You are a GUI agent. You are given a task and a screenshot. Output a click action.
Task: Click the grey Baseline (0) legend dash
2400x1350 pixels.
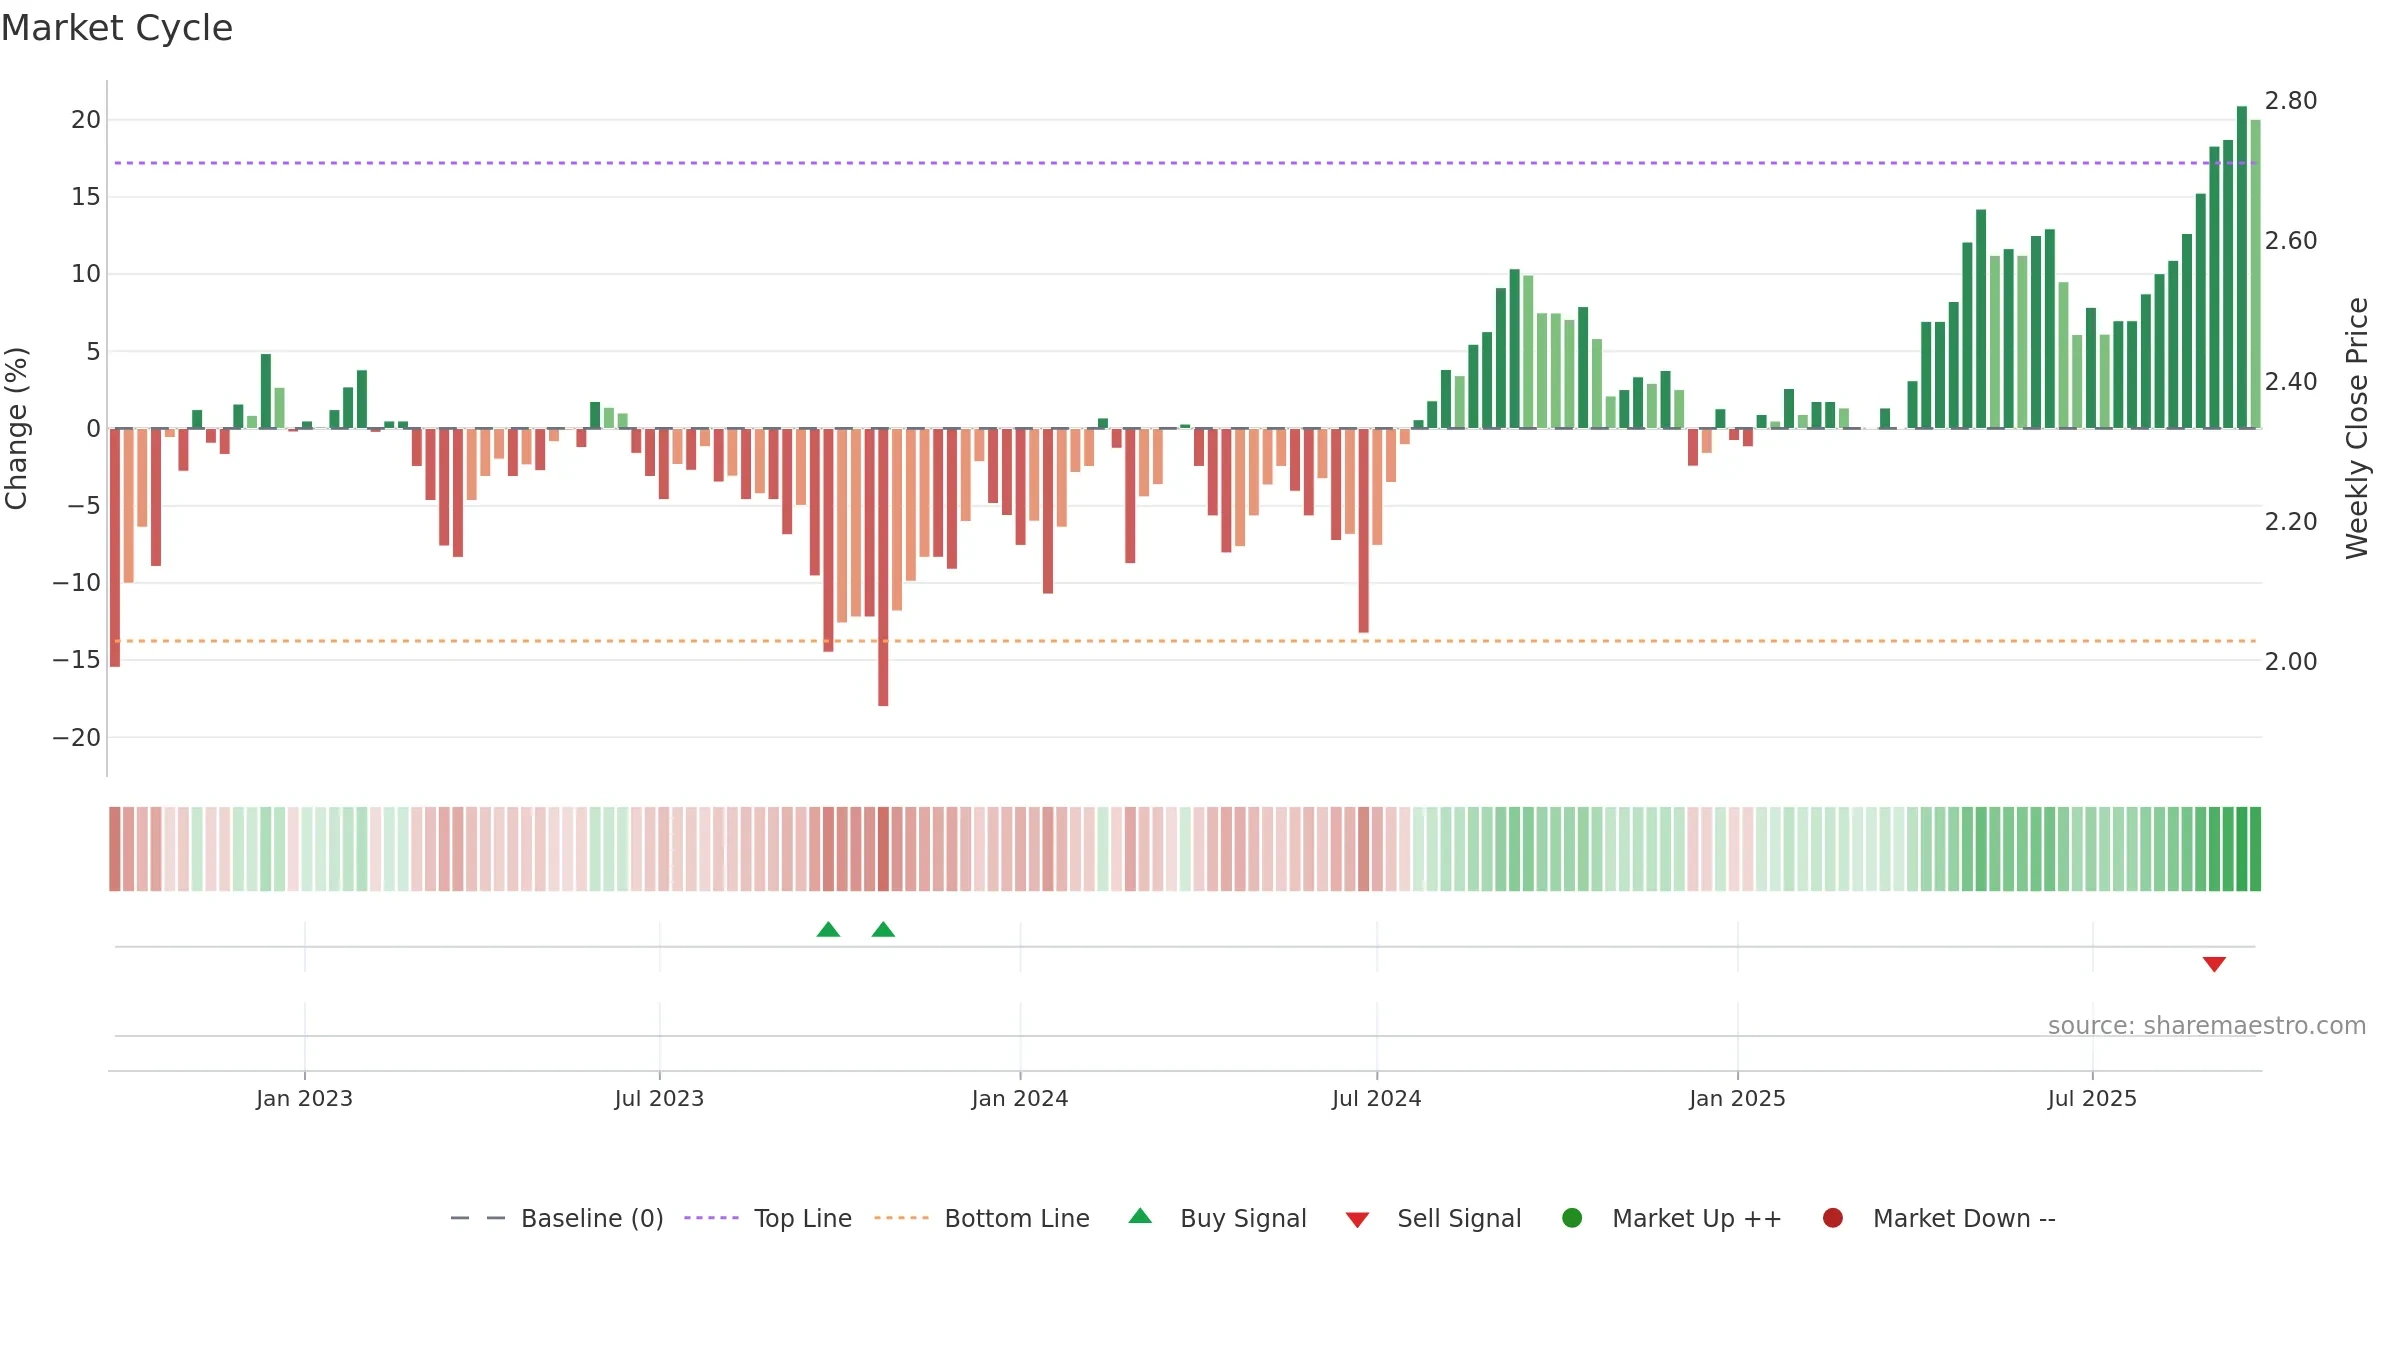(x=478, y=1218)
